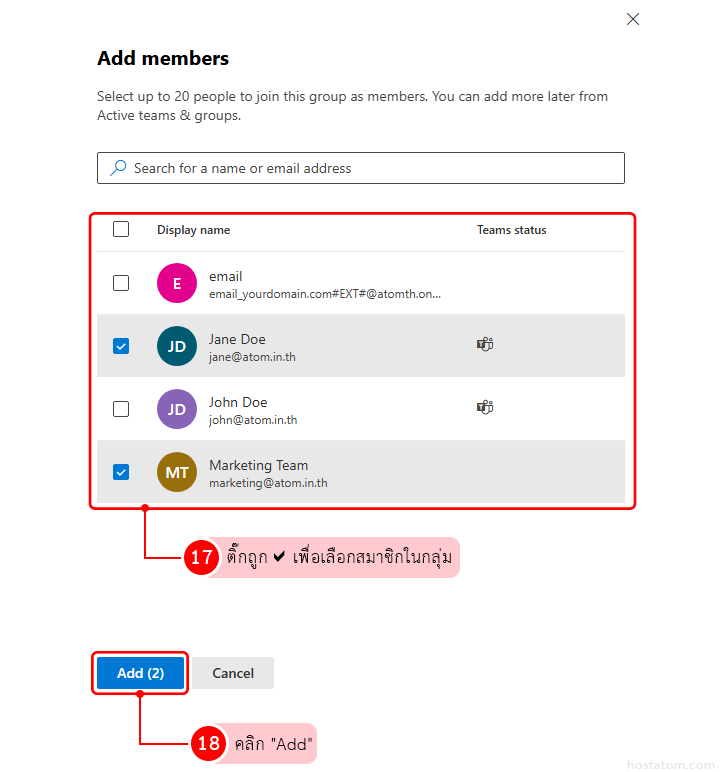Click the Display name column header
This screenshot has height=772, width=720.
tap(193, 230)
